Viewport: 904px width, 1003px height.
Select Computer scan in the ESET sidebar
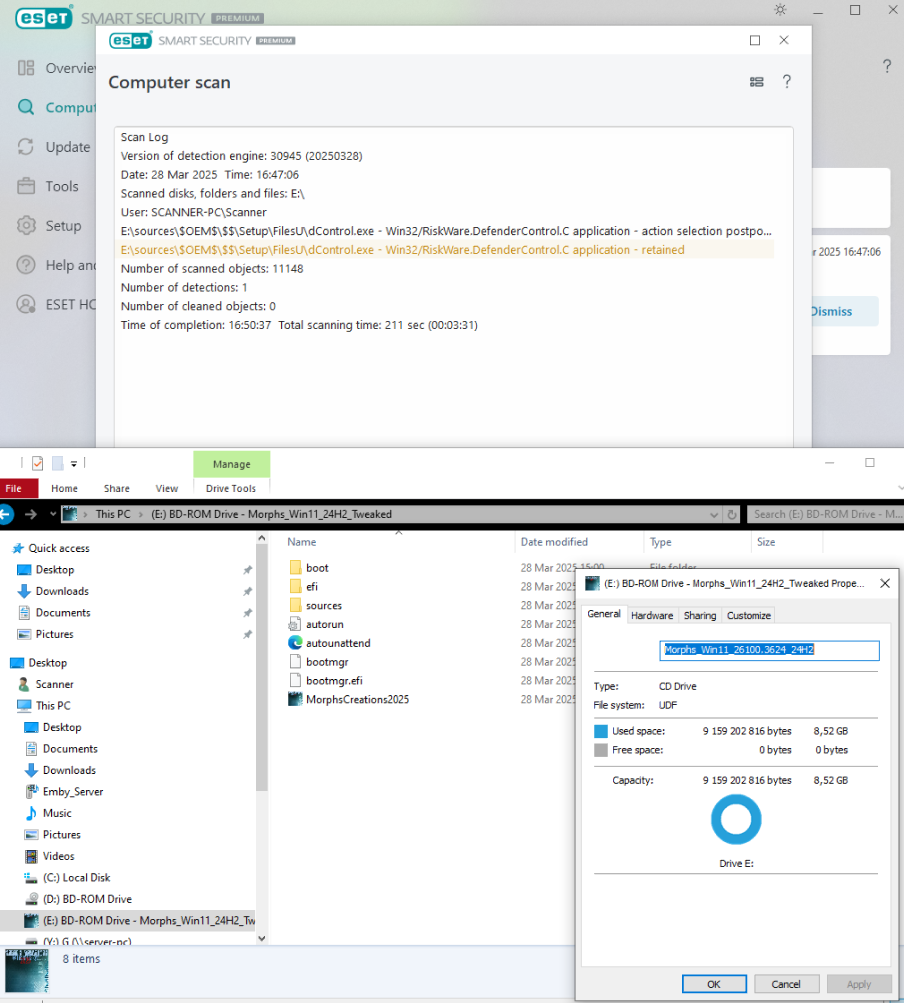tap(56, 107)
